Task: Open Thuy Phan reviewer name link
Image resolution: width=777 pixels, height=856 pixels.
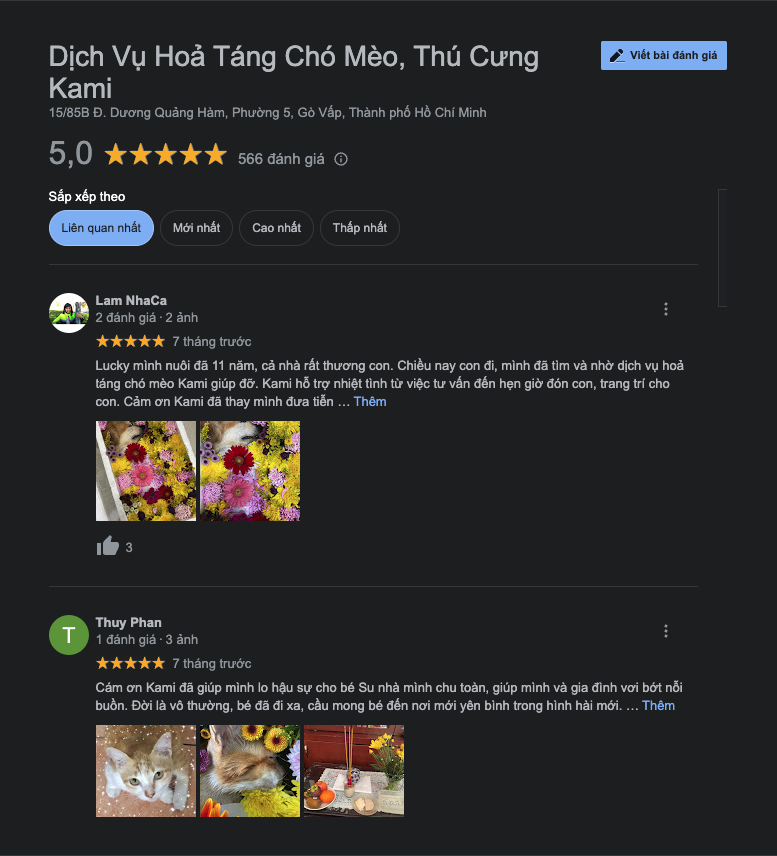Action: [x=128, y=623]
